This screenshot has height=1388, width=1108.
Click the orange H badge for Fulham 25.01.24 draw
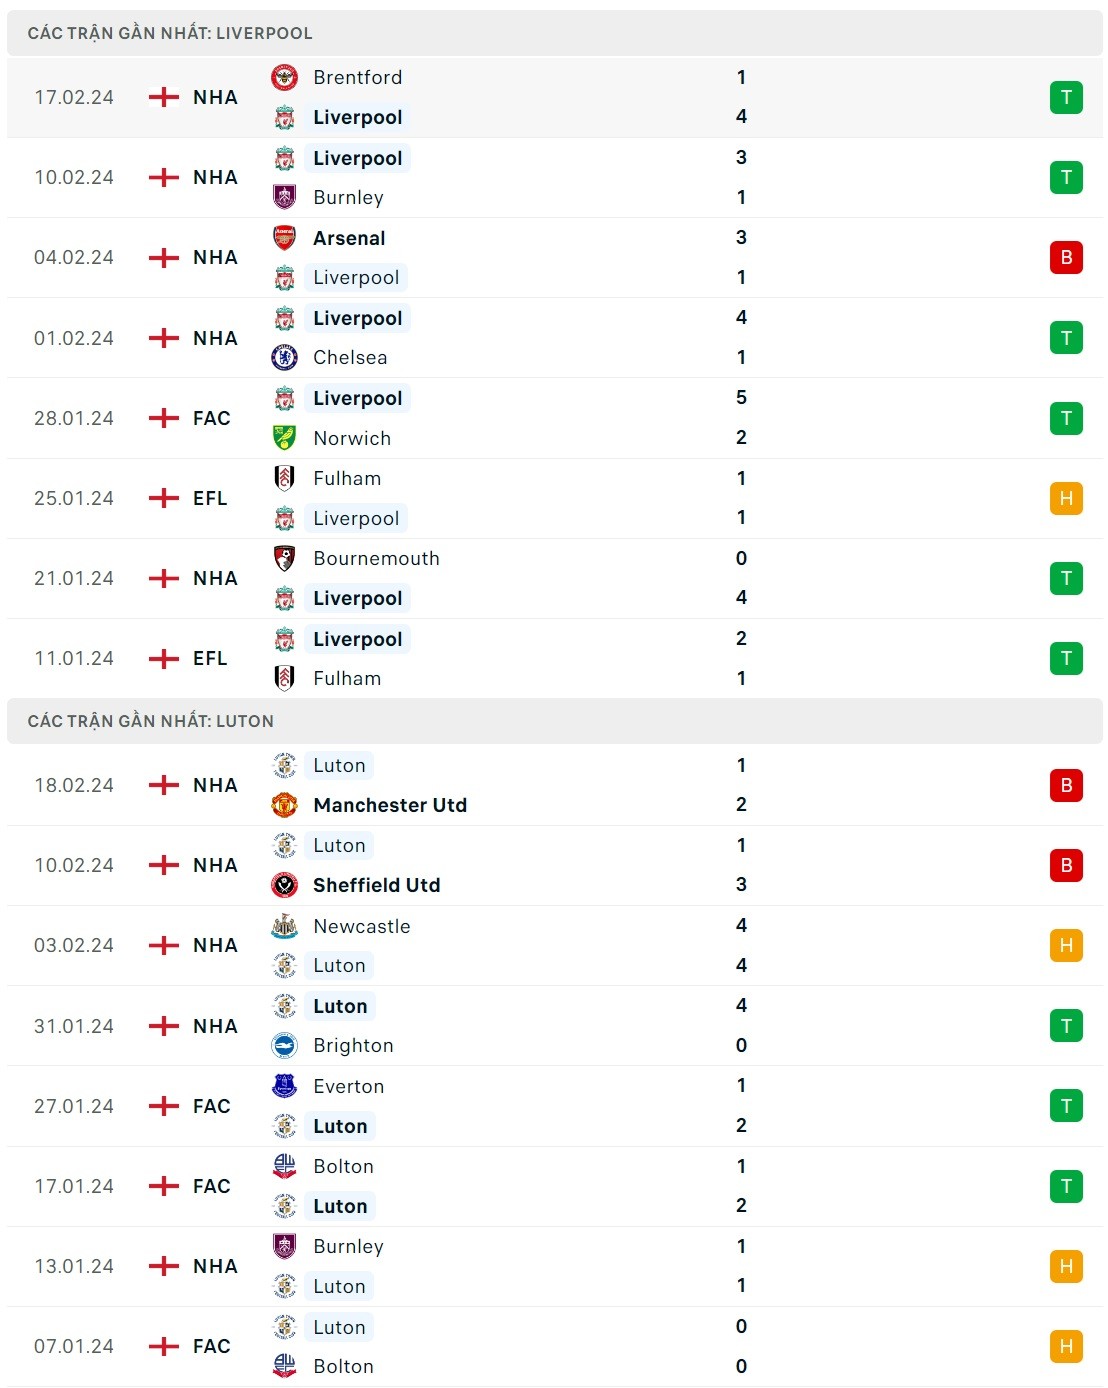click(x=1066, y=498)
